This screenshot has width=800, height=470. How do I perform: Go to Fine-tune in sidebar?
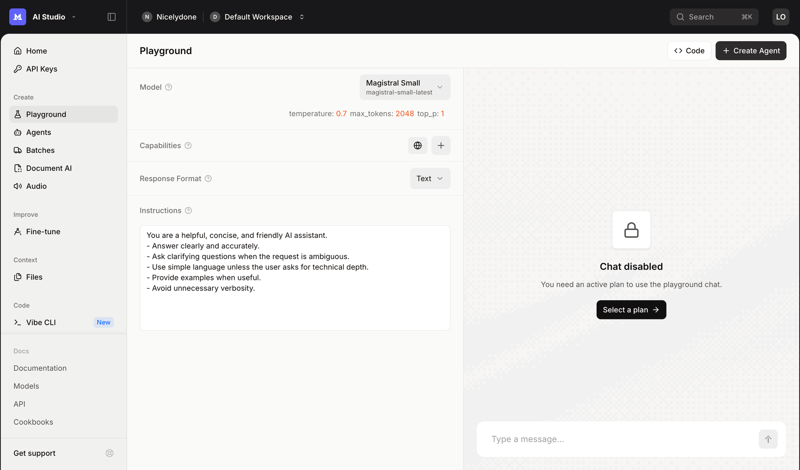[x=43, y=232]
